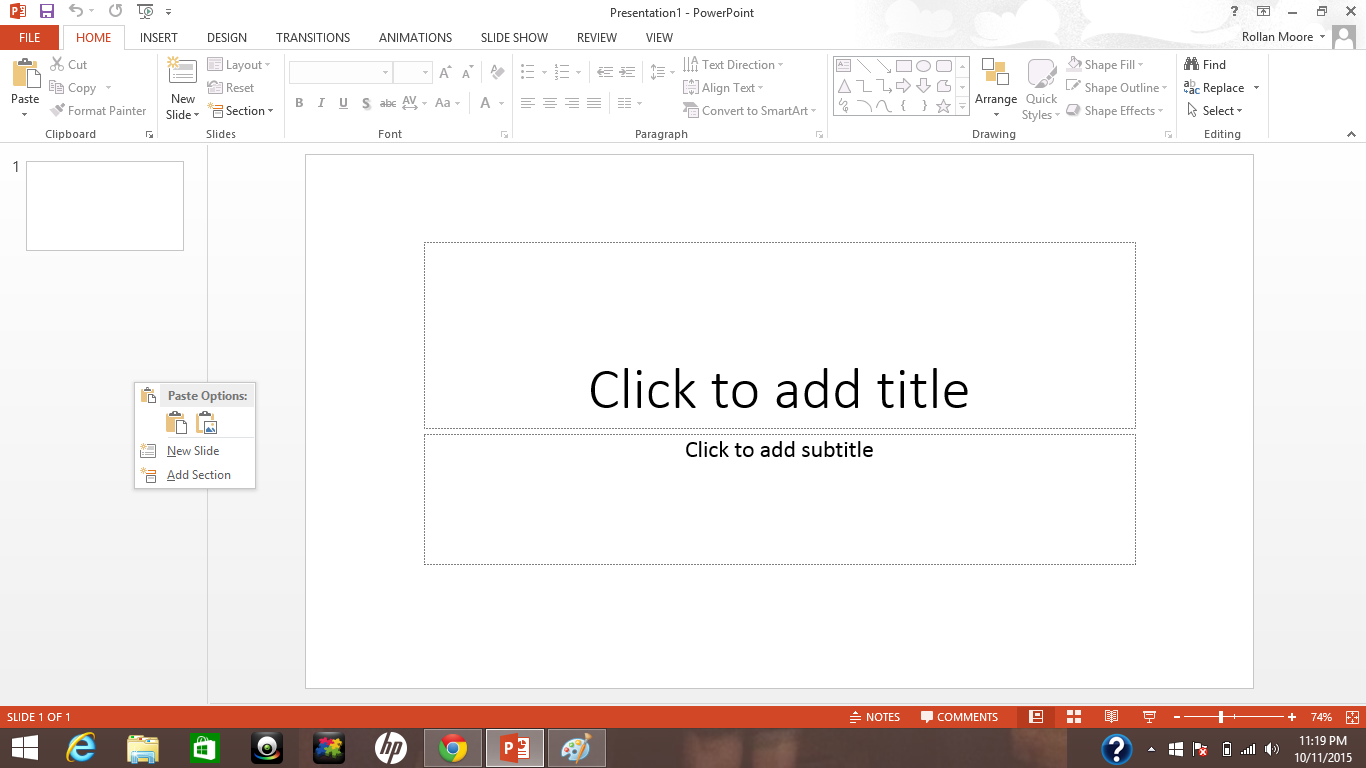Viewport: 1366px width, 768px height.
Task: Start presentation from beginning quick access icon
Action: click(145, 12)
